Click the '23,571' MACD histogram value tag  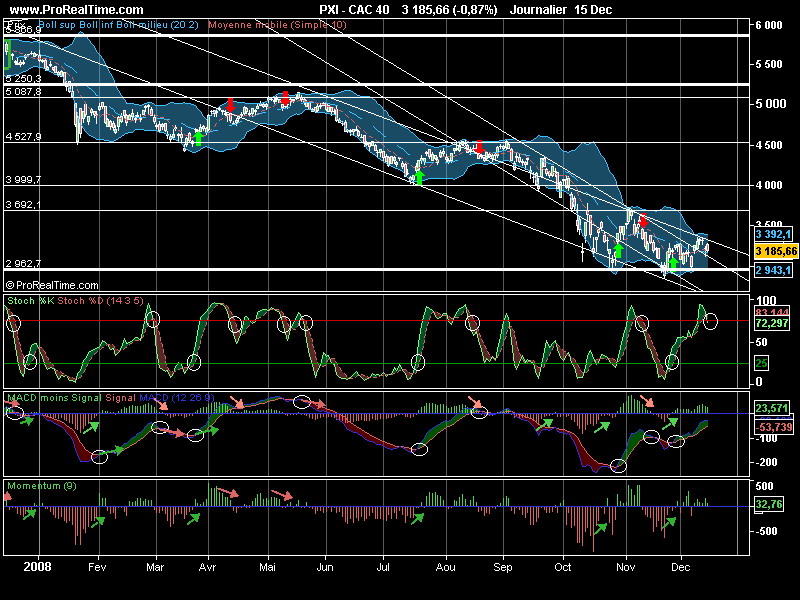tap(772, 408)
